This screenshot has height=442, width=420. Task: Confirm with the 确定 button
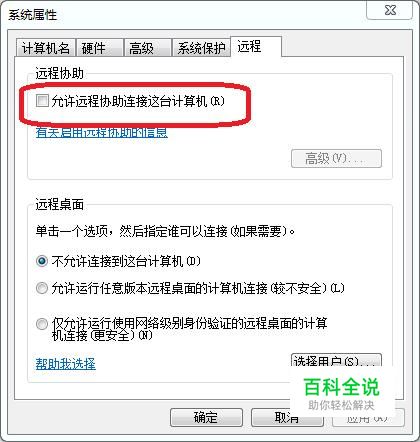pyautogui.click(x=206, y=417)
